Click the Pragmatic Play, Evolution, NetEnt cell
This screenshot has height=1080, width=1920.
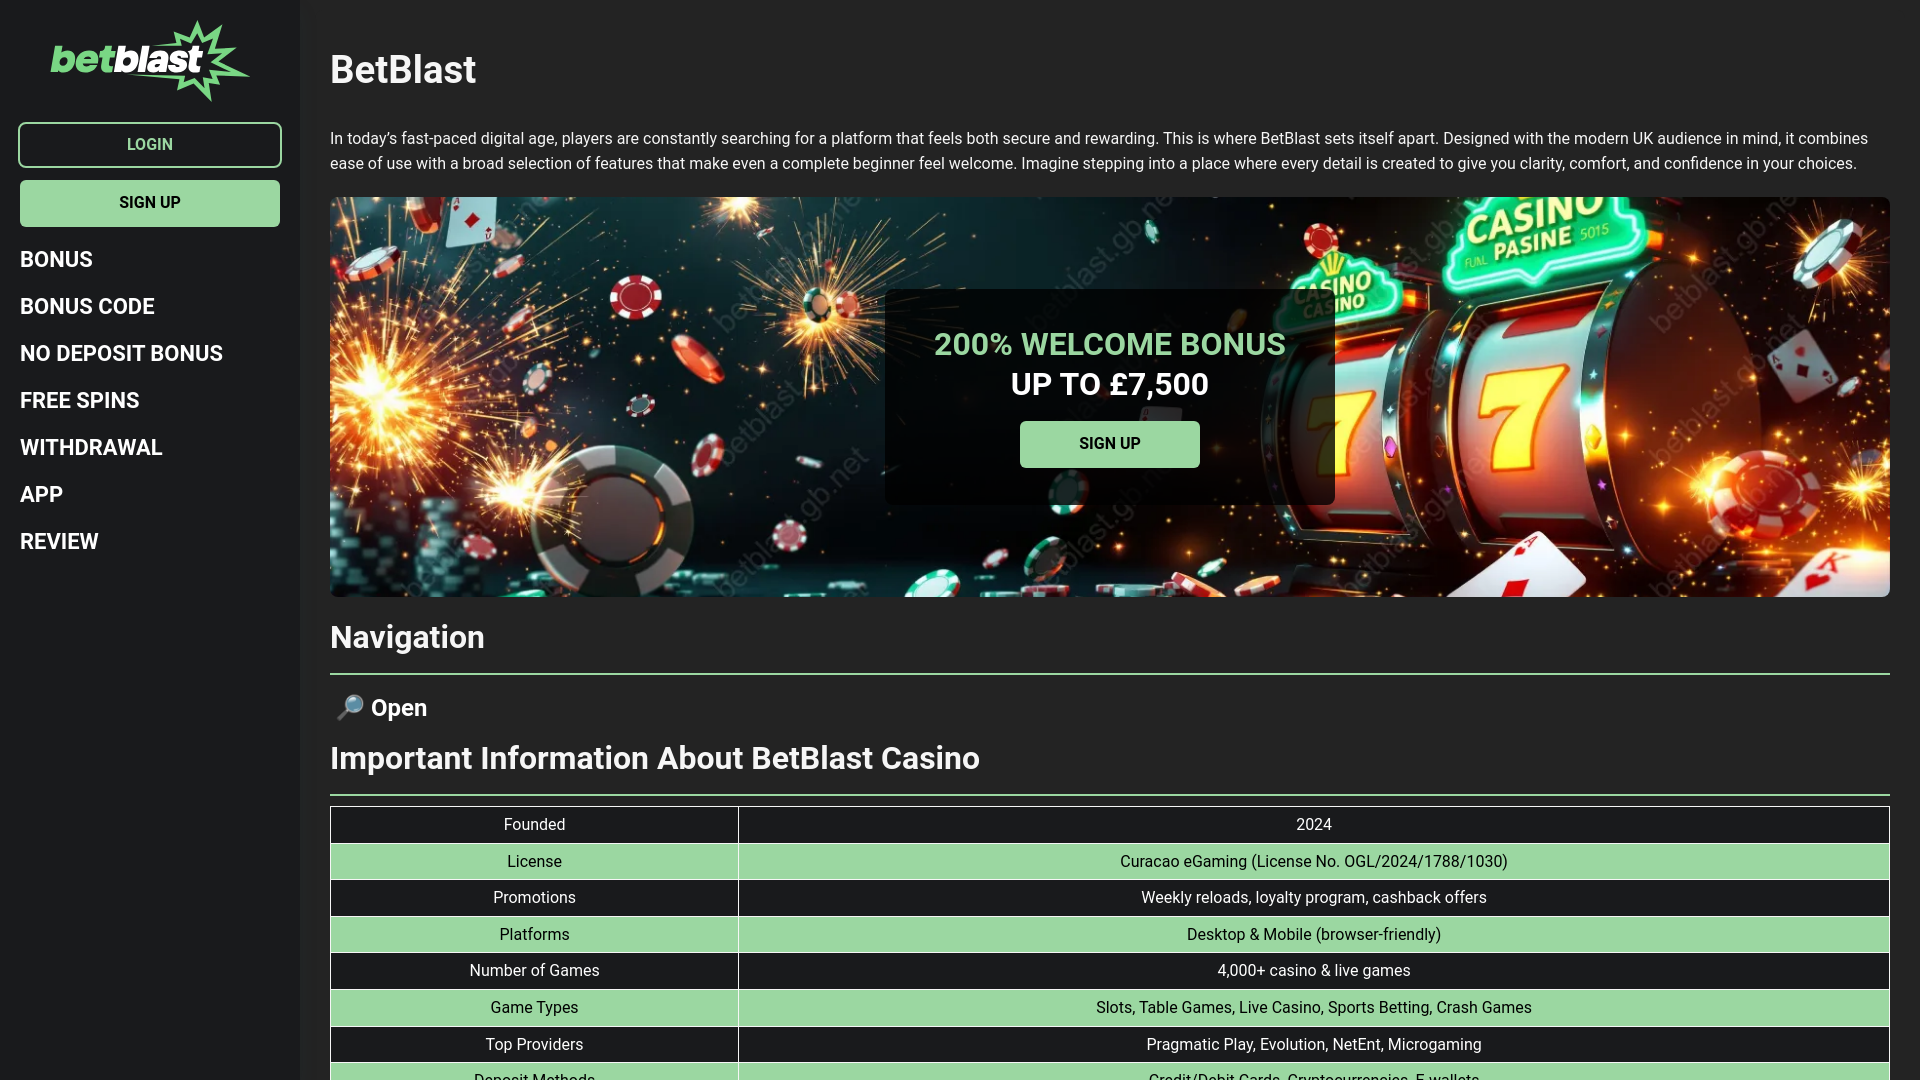[x=1314, y=1045]
